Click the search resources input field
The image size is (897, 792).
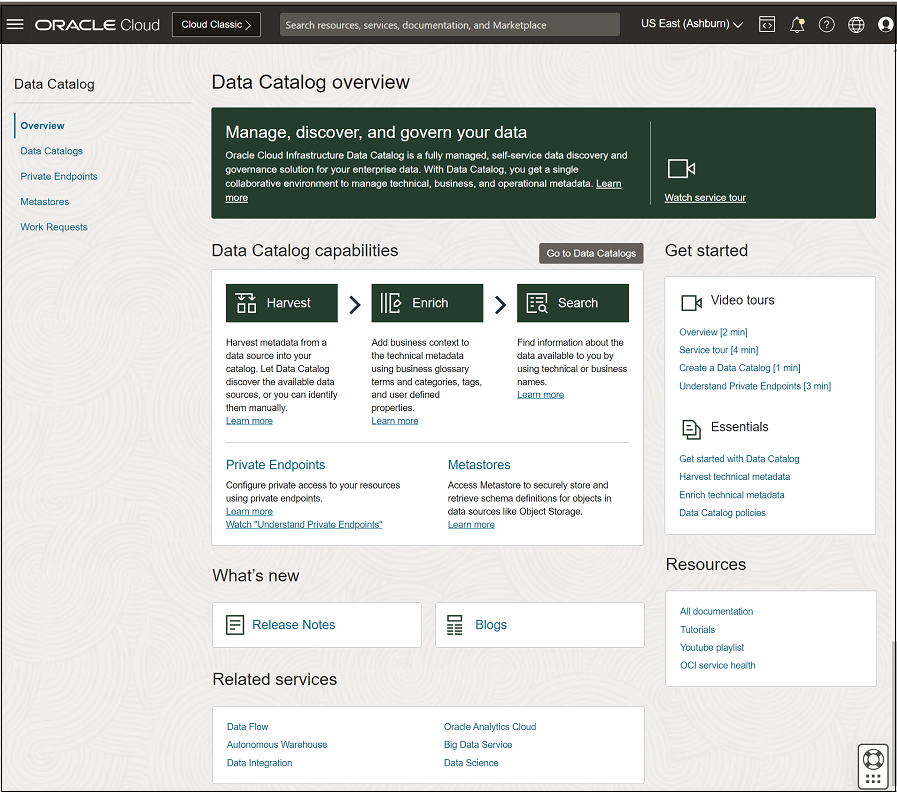(448, 23)
